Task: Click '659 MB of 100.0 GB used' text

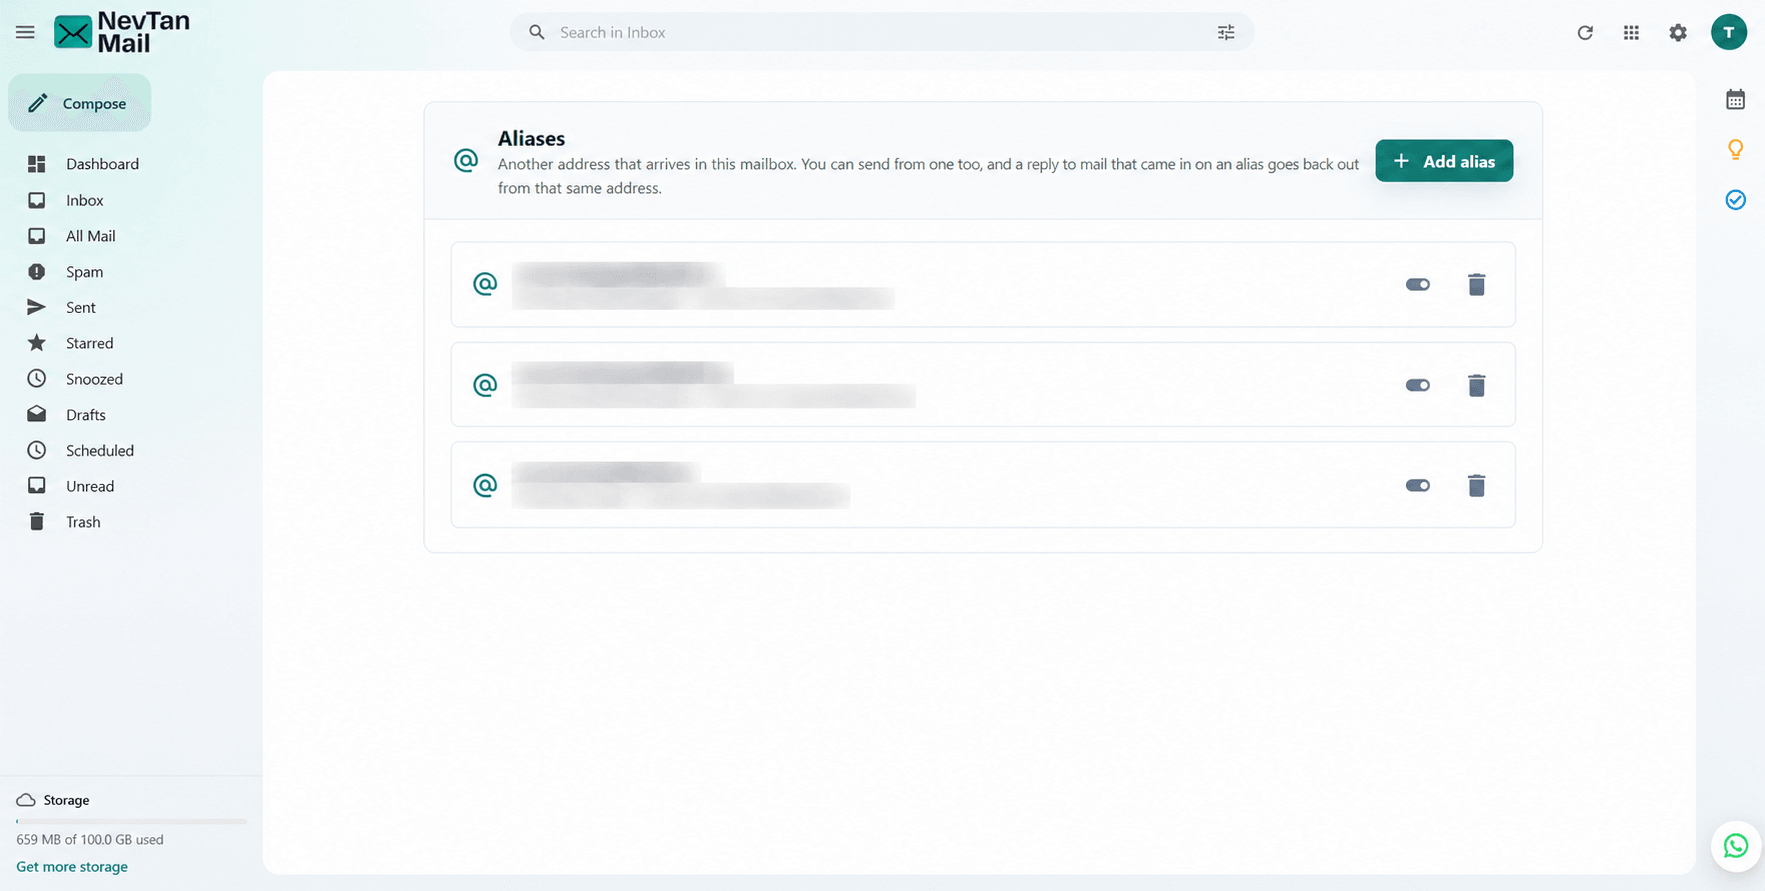Action: [x=90, y=840]
